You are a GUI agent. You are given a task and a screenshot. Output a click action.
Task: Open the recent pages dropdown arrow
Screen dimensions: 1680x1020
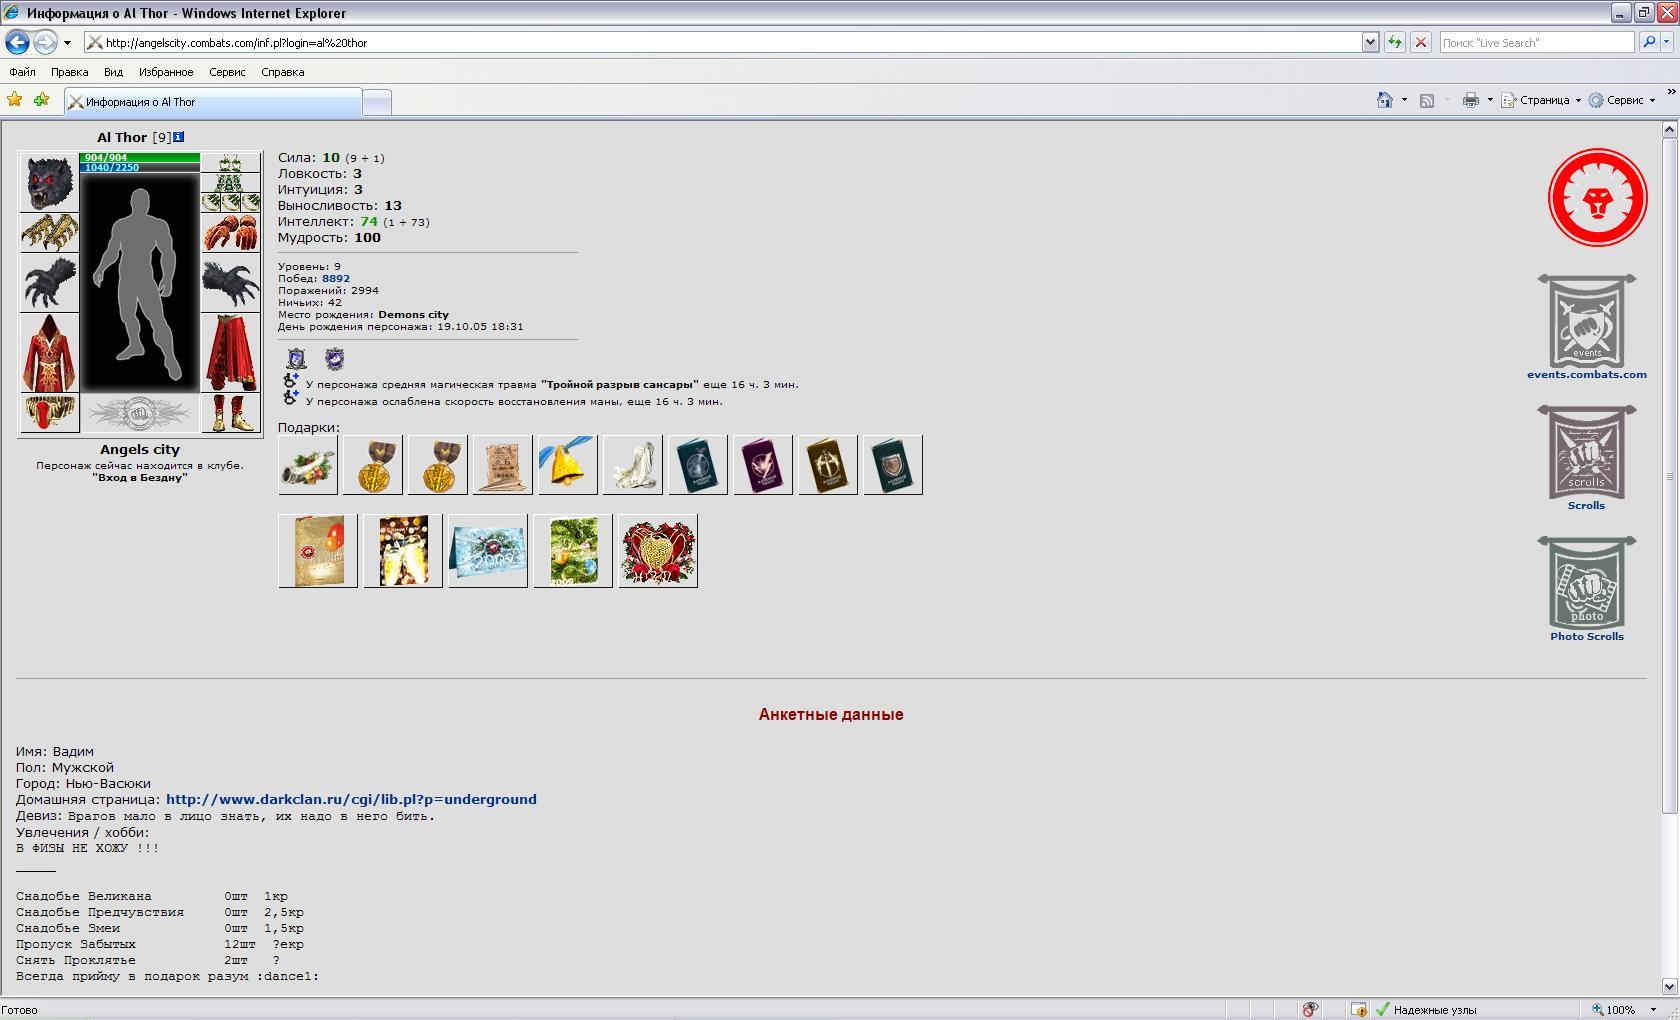67,42
